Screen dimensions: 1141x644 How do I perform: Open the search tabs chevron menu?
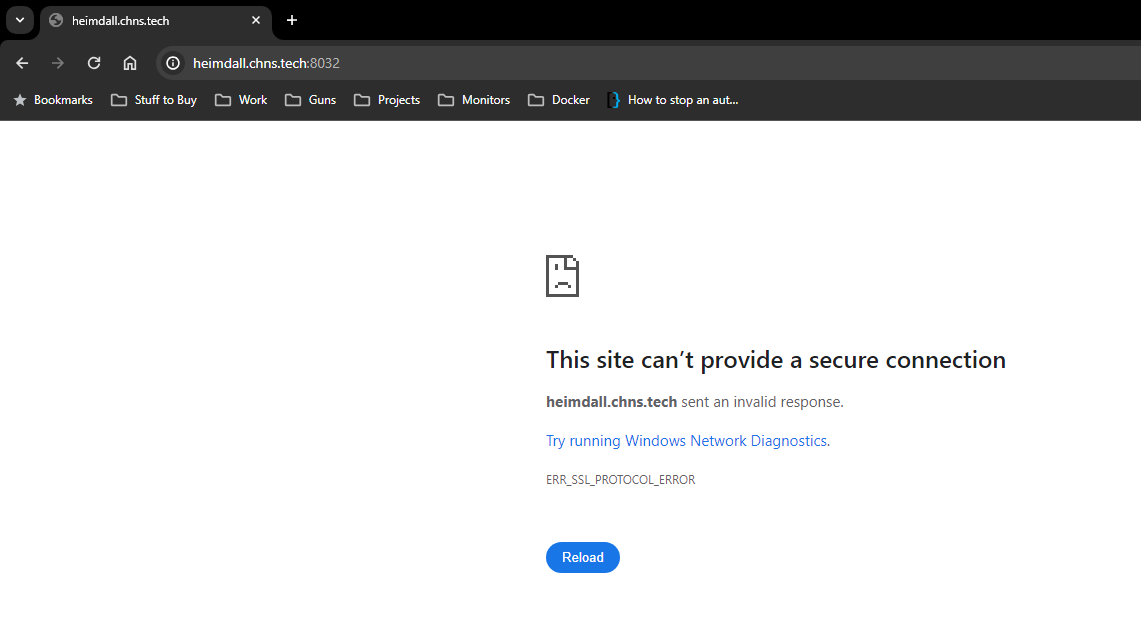(19, 20)
